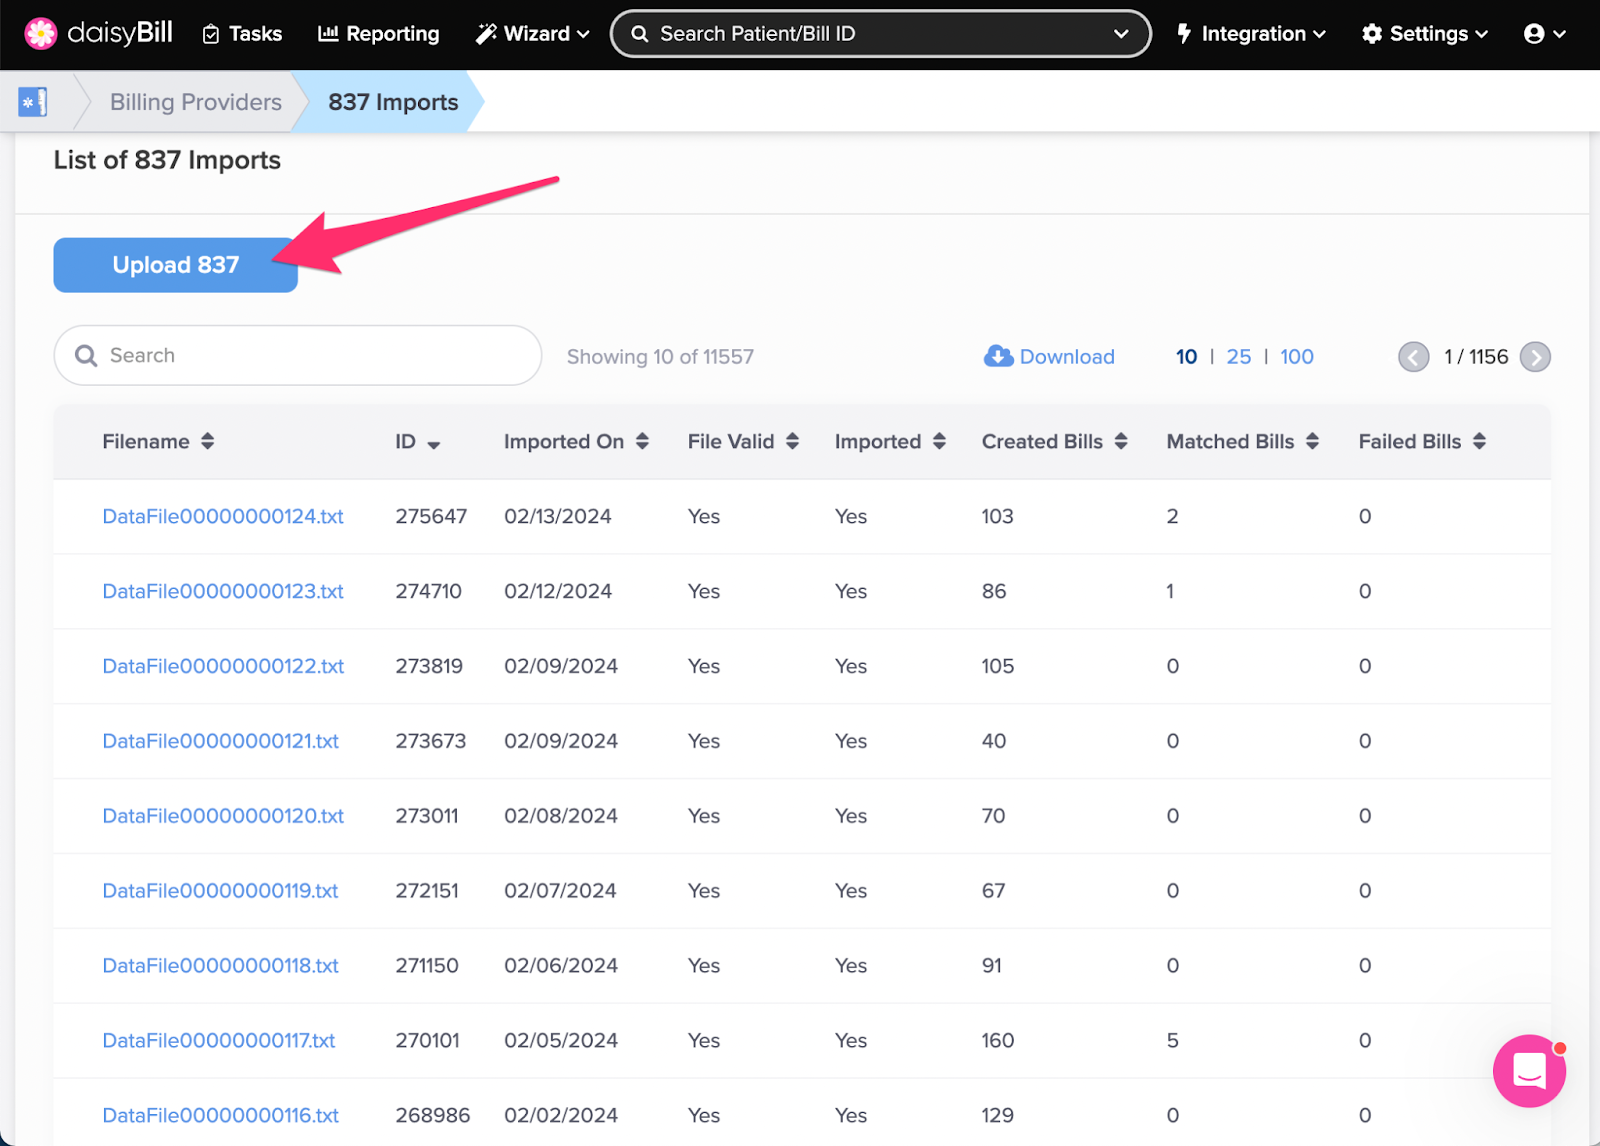The width and height of the screenshot is (1600, 1146).
Task: Open the Intercom chat bubble icon
Action: pos(1528,1071)
